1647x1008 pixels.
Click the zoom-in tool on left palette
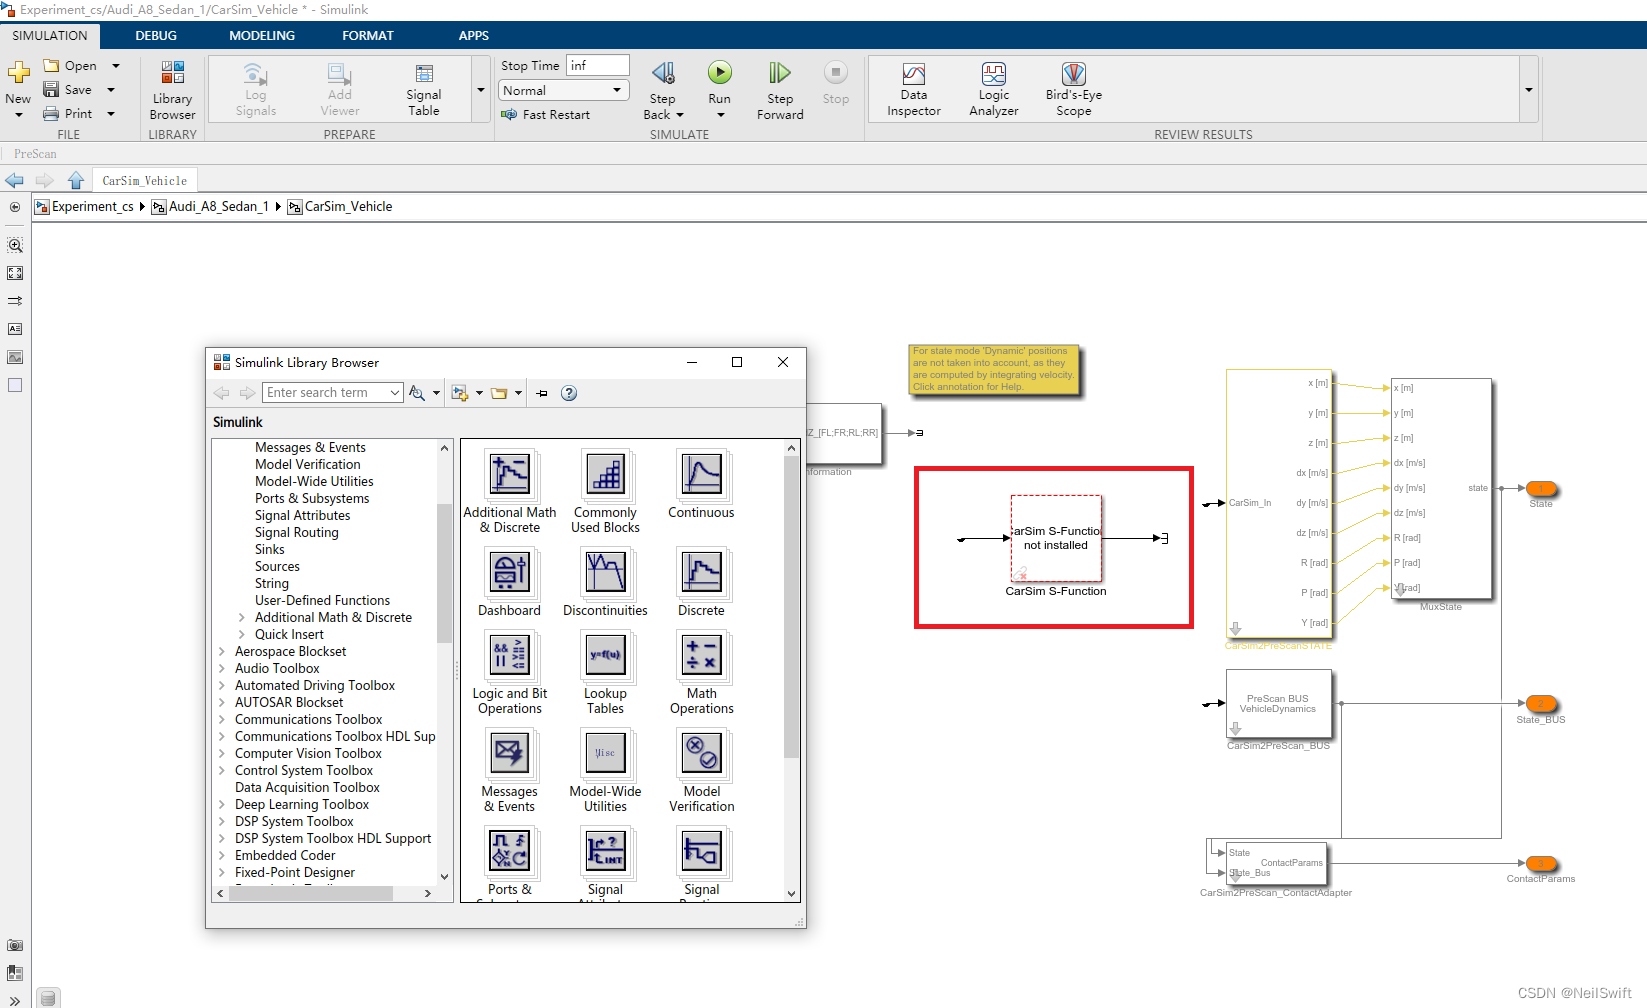pyautogui.click(x=15, y=245)
